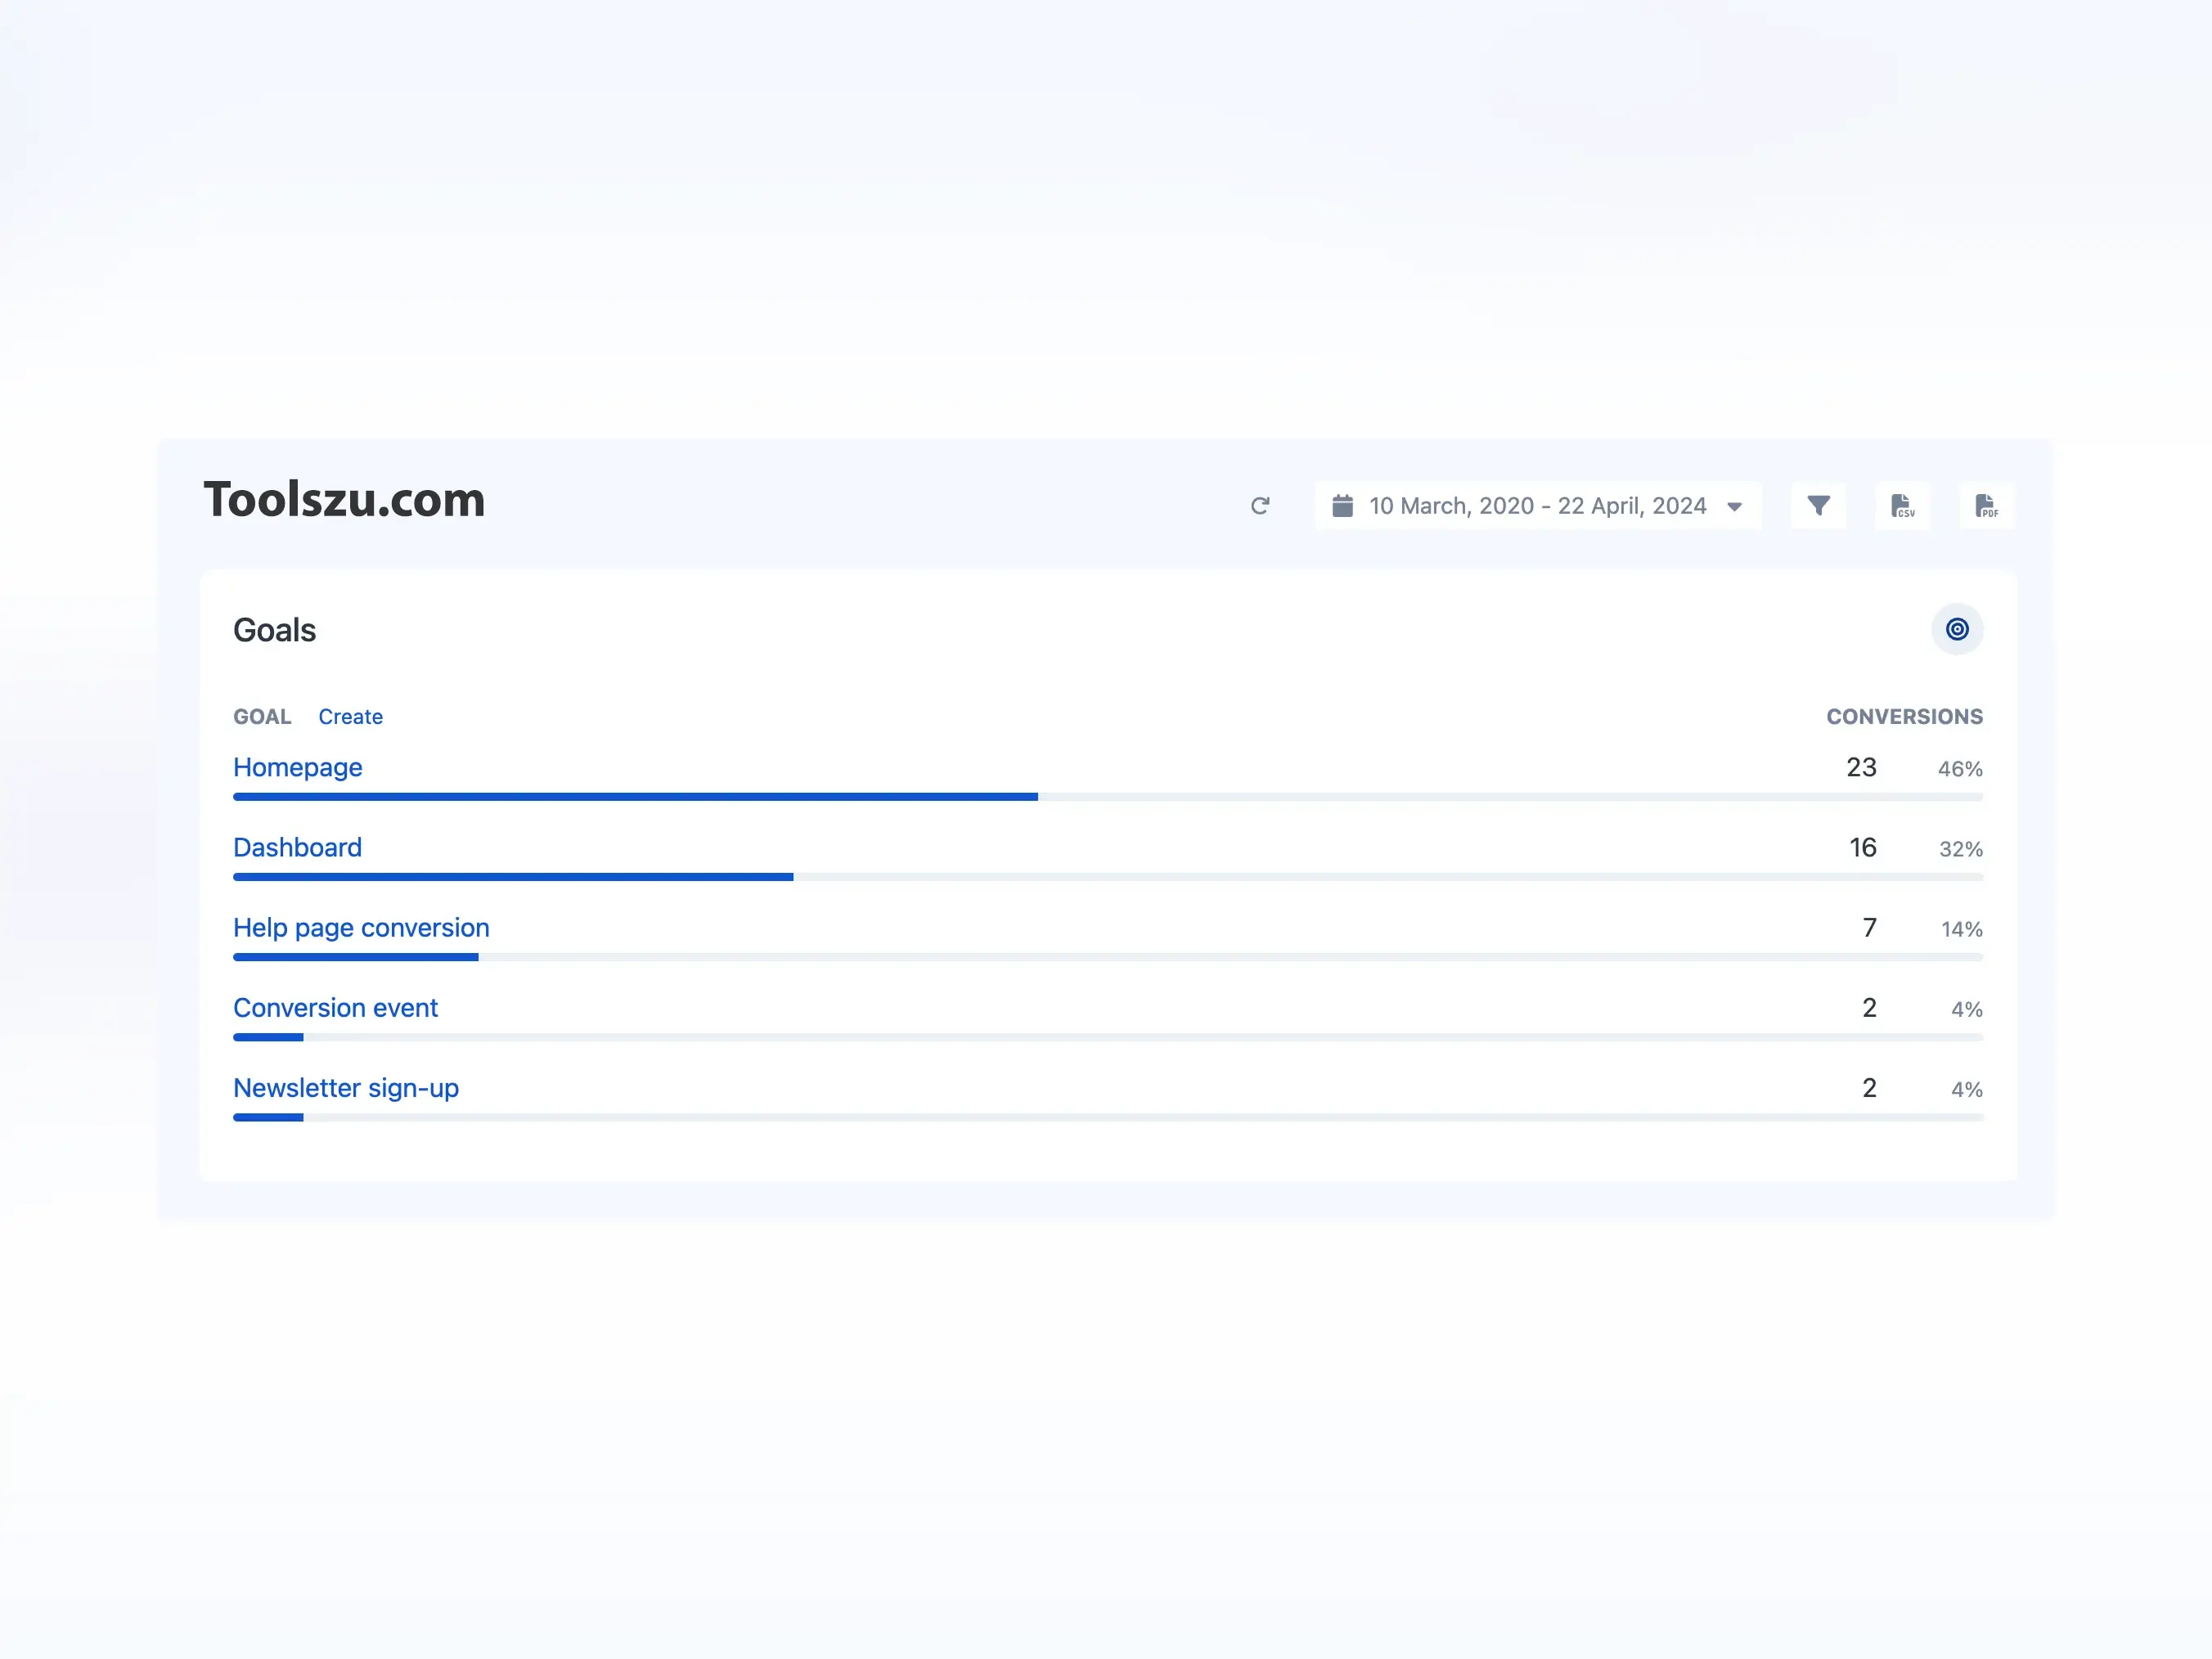Screen dimensions: 2212x1659
Task: Click the Newsletter sign-up goal
Action: (346, 1088)
